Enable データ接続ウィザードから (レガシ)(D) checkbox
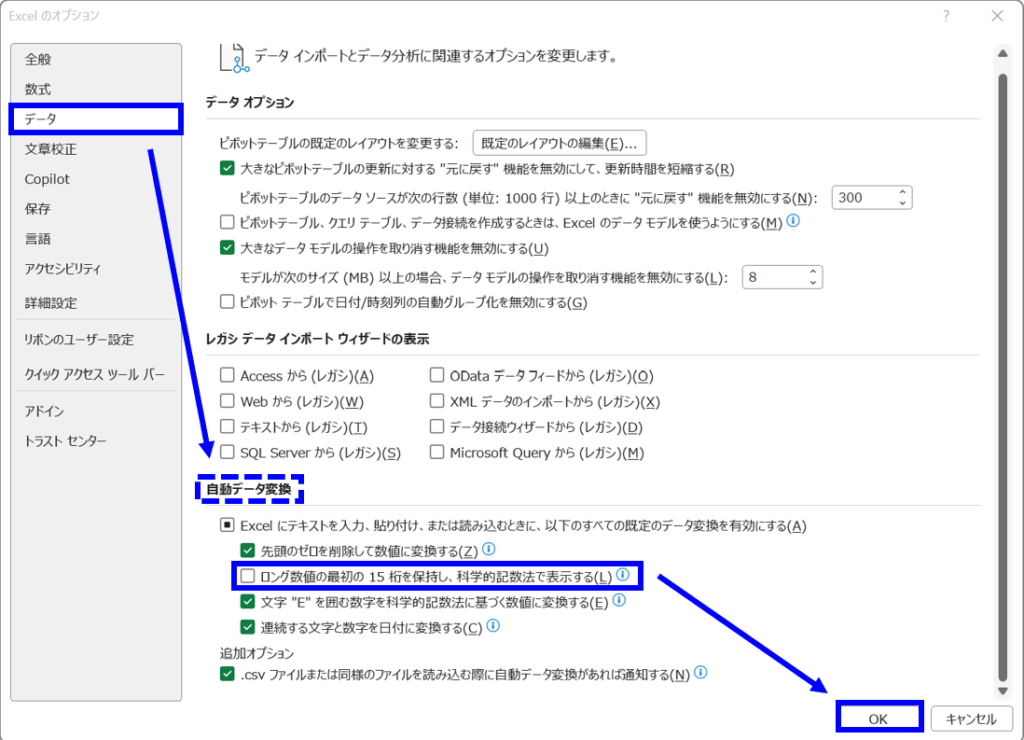 coord(437,426)
